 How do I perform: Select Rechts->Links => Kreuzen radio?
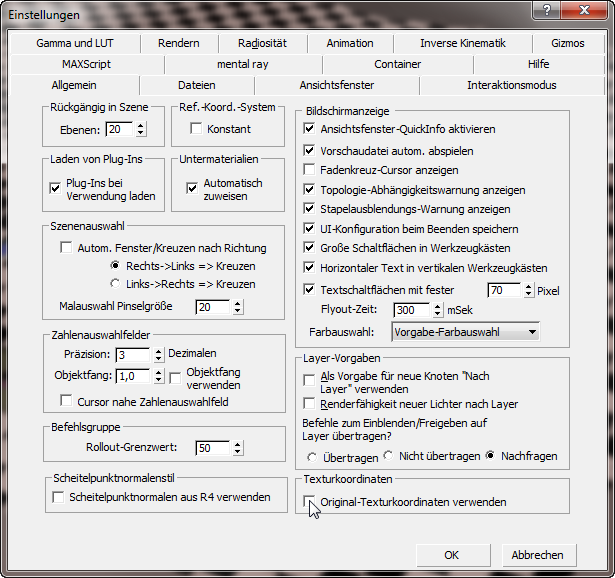pos(115,265)
